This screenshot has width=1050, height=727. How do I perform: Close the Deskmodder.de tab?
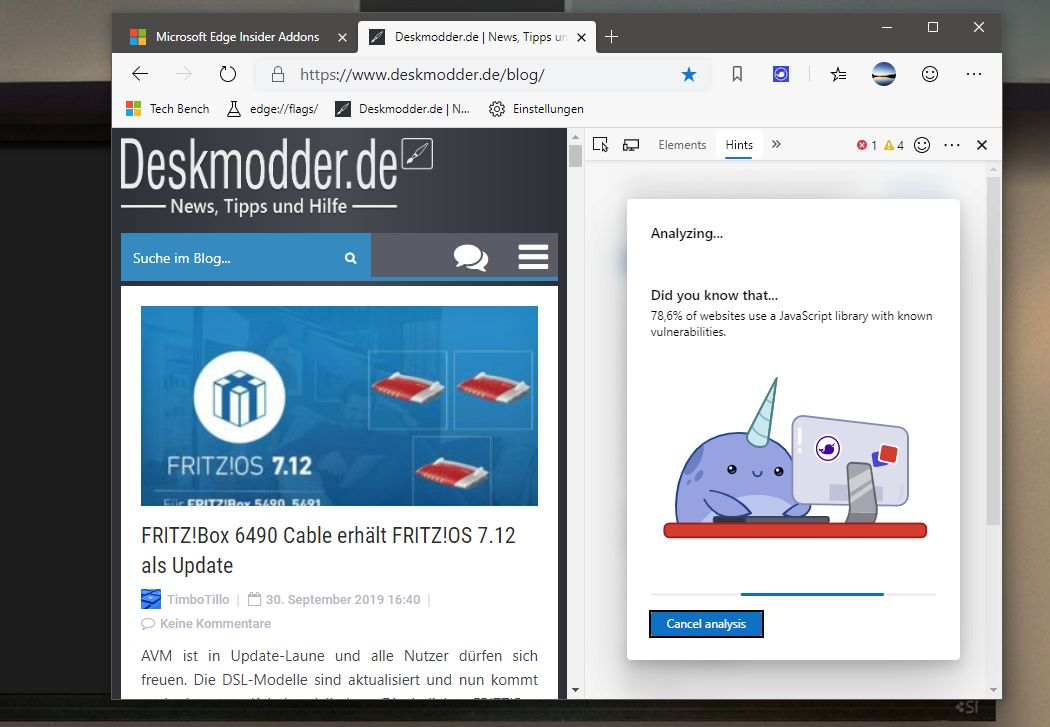coord(581,37)
